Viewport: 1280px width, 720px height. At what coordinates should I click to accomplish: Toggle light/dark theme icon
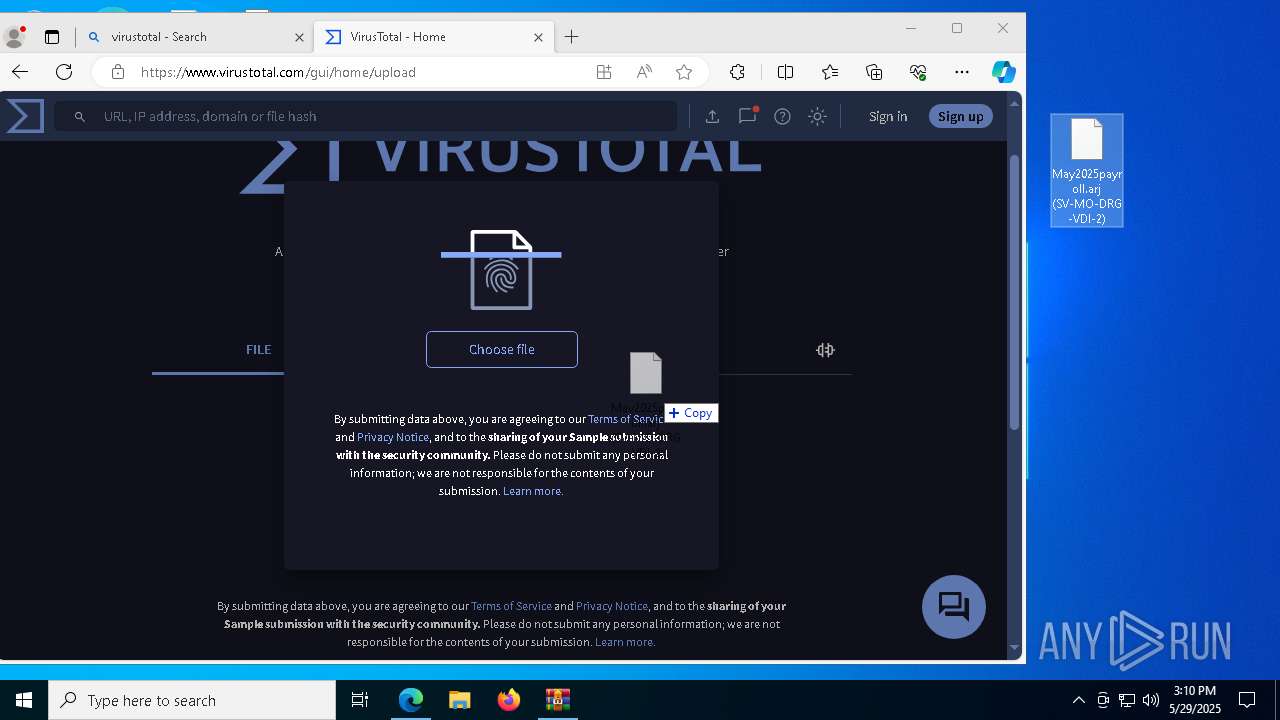click(x=818, y=116)
